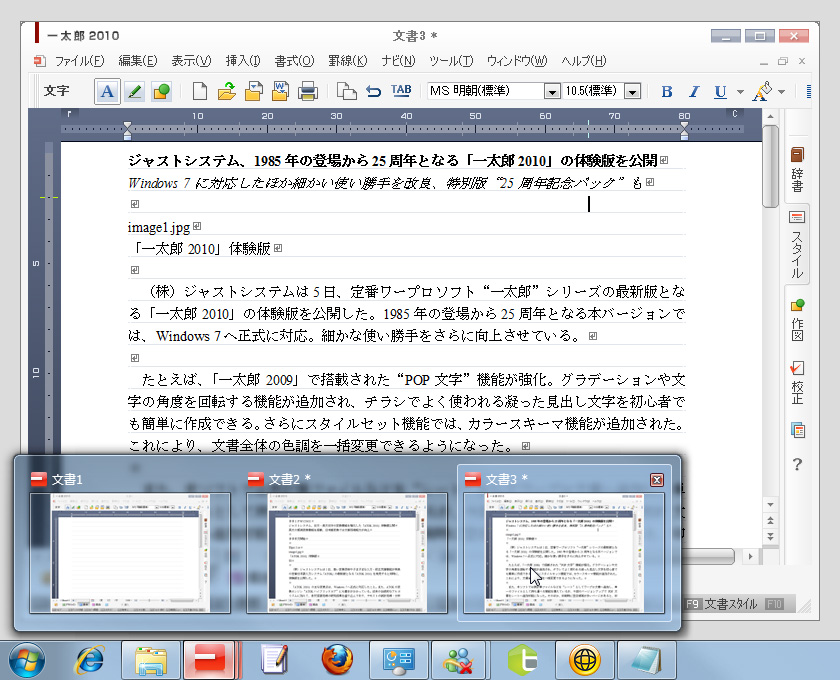Click the right margin marker on ruler
840x680 pixels.
(x=684, y=130)
